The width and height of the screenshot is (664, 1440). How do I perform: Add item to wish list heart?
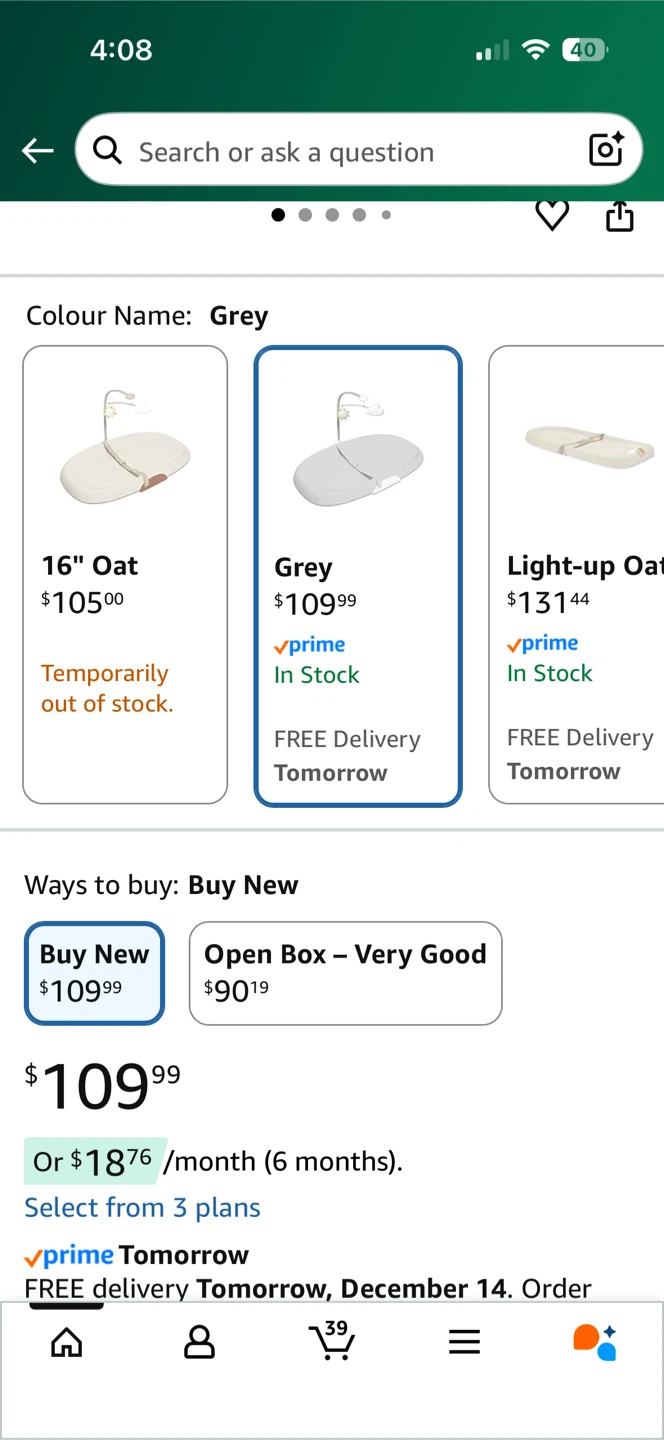click(552, 214)
